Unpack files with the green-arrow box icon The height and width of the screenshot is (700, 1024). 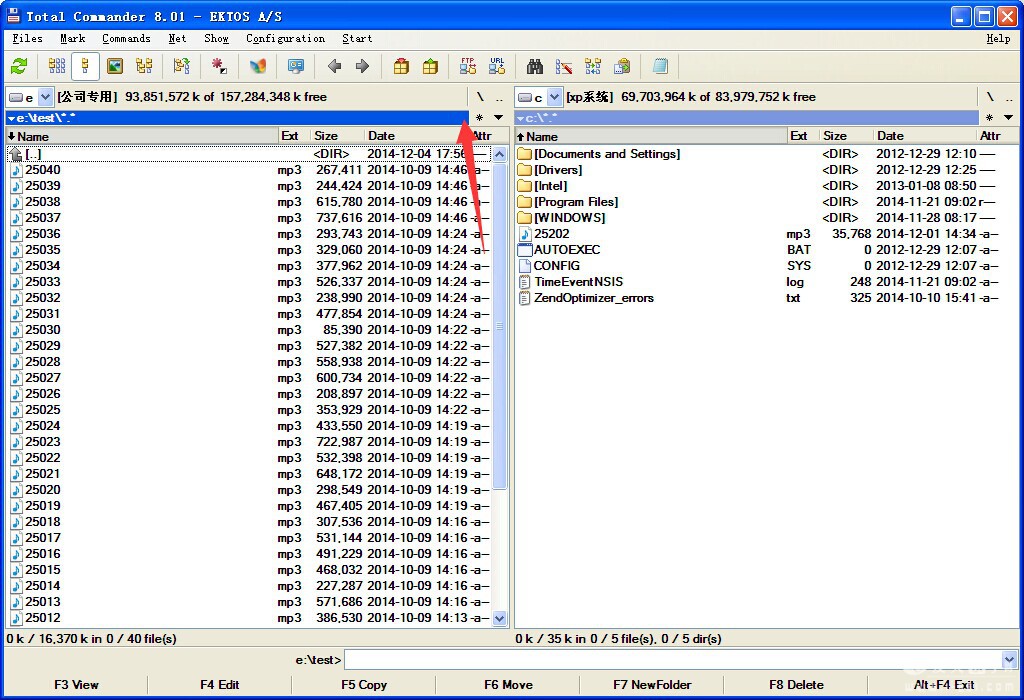(430, 66)
